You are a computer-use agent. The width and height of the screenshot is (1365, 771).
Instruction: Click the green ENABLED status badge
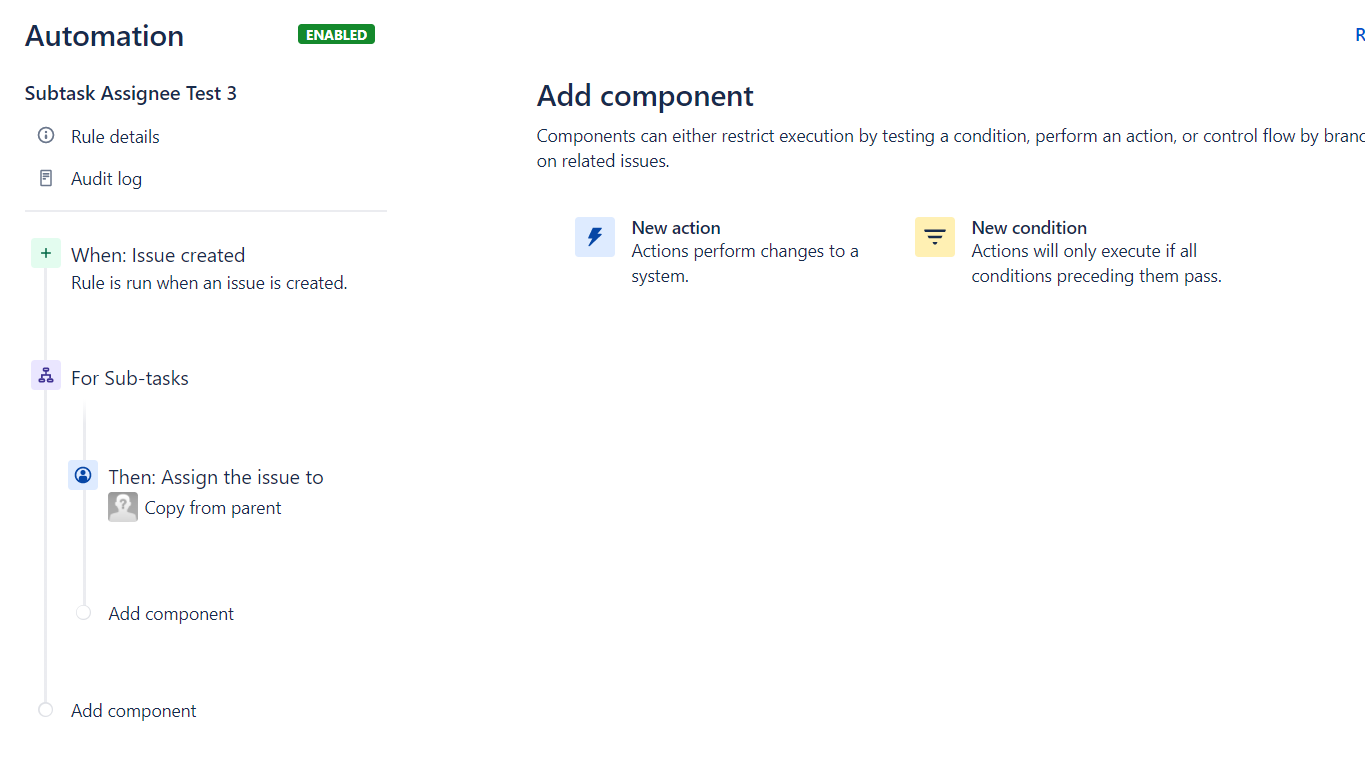click(x=336, y=35)
